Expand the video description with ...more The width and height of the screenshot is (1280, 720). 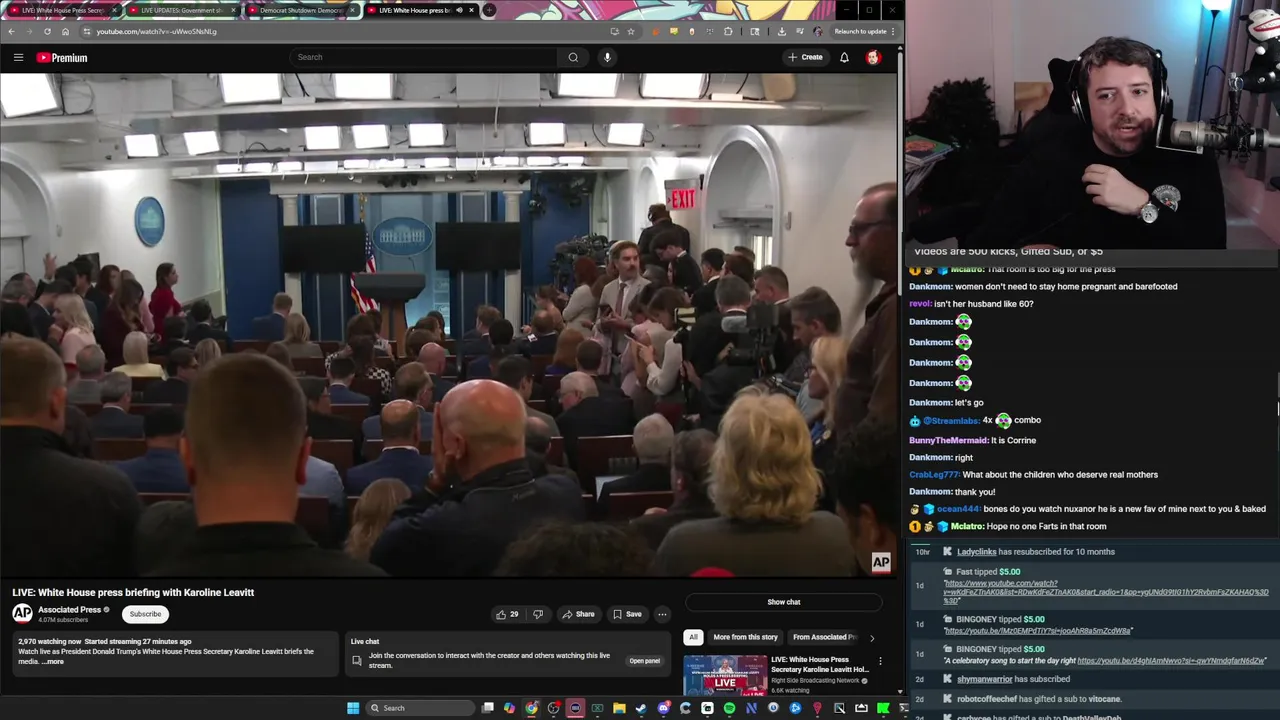[x=52, y=661]
